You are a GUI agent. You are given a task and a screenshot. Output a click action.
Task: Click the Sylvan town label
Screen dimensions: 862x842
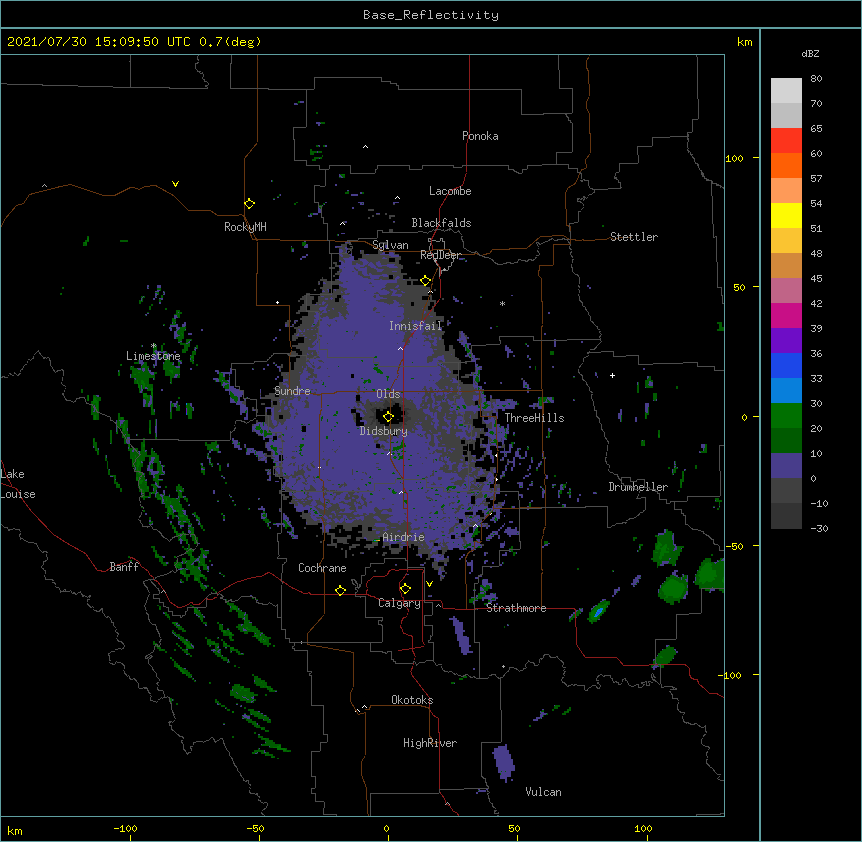coord(390,245)
